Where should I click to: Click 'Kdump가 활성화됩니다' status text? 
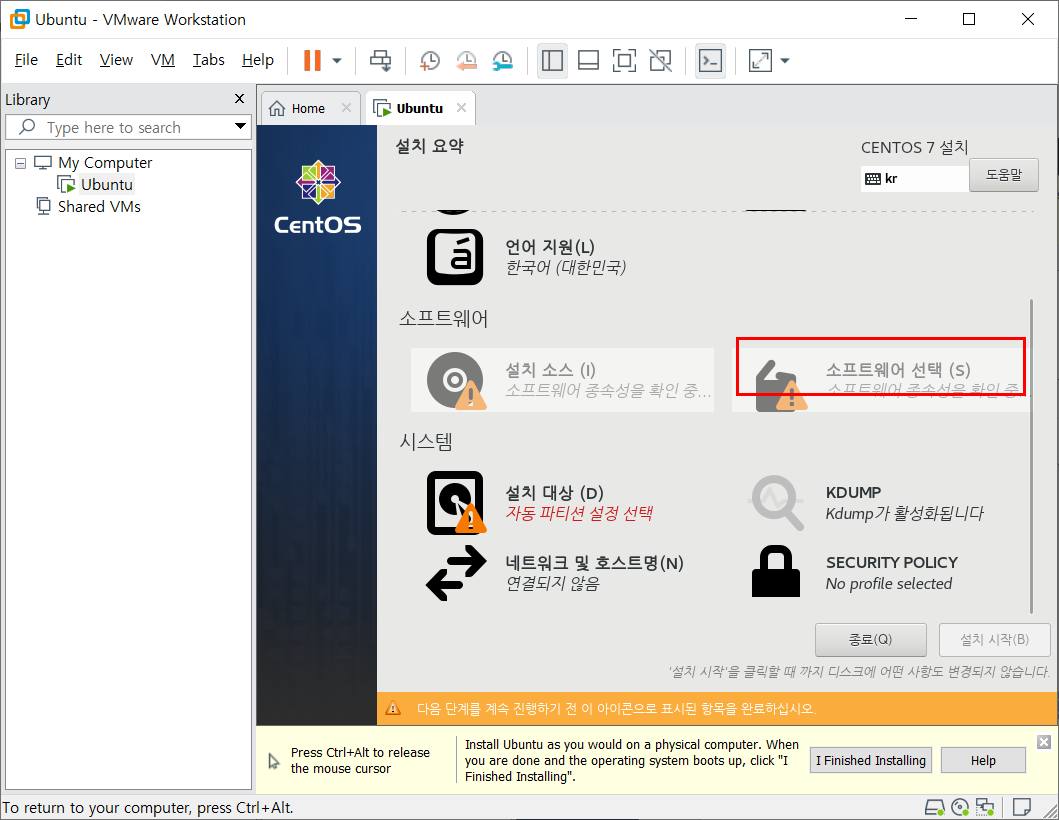click(x=904, y=513)
